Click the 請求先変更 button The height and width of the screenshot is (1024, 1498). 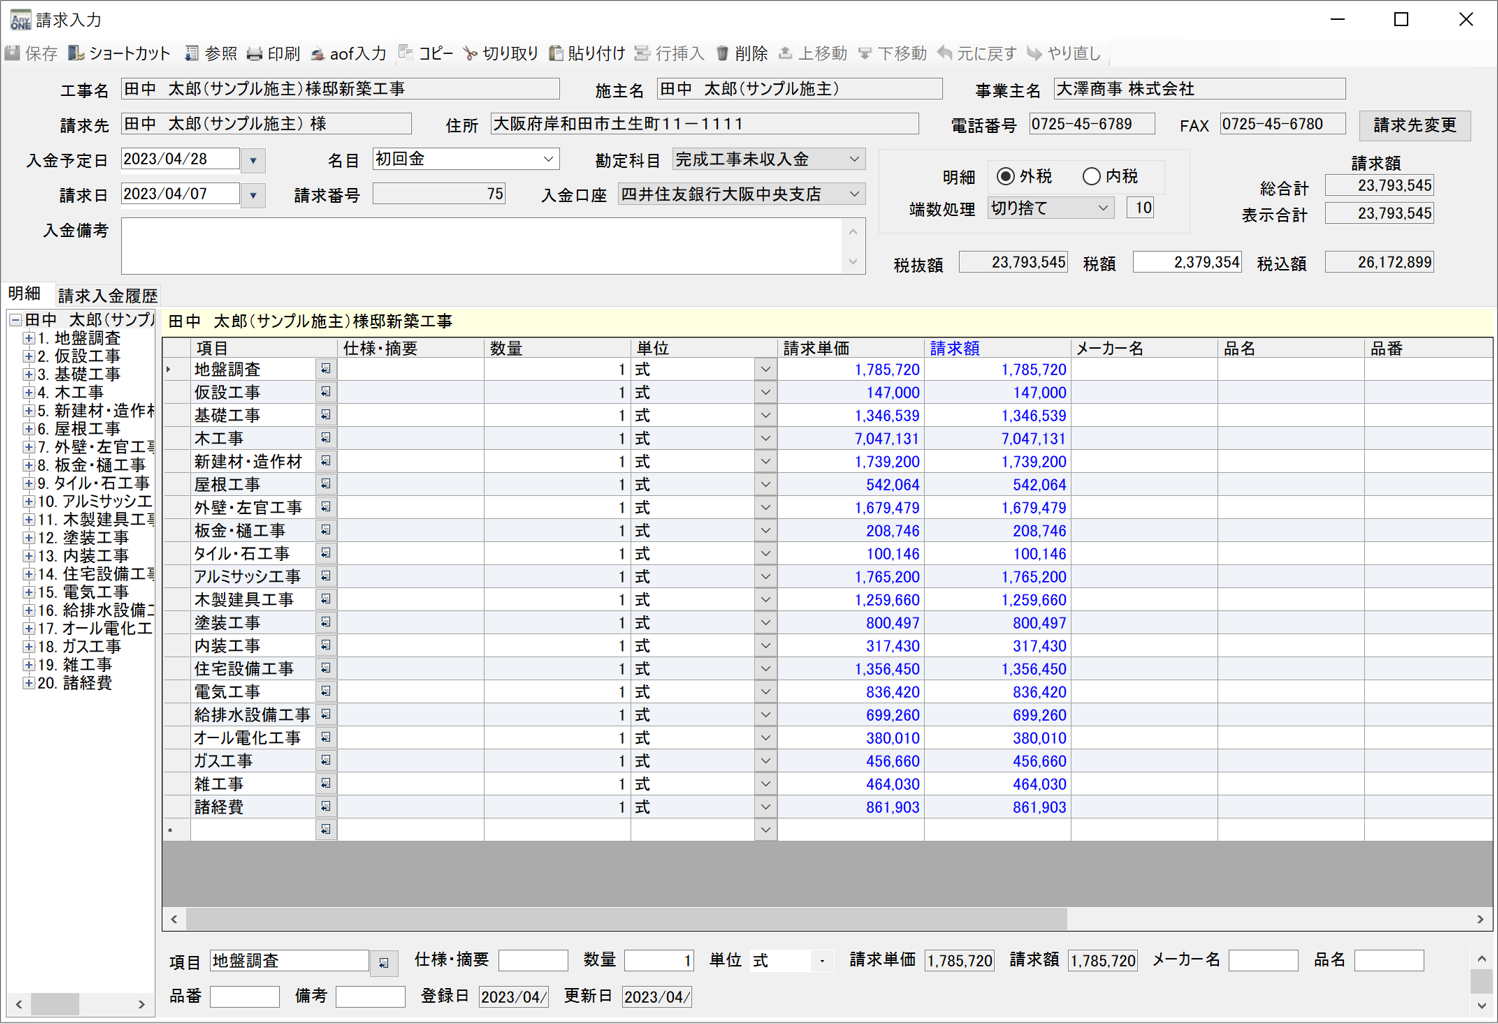(x=1414, y=125)
